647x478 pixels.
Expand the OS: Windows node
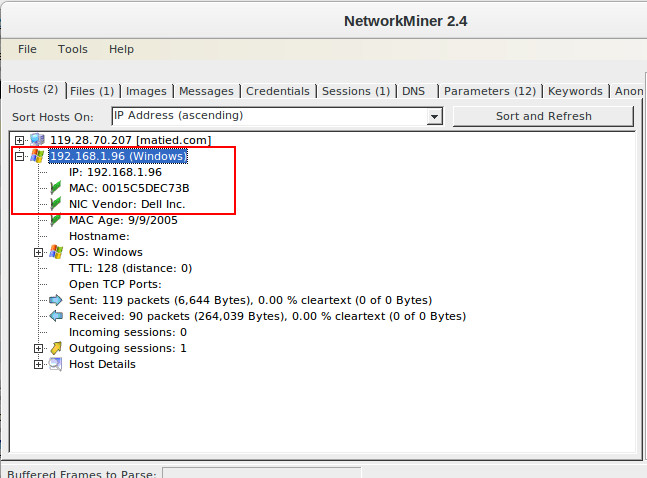tap(38, 252)
